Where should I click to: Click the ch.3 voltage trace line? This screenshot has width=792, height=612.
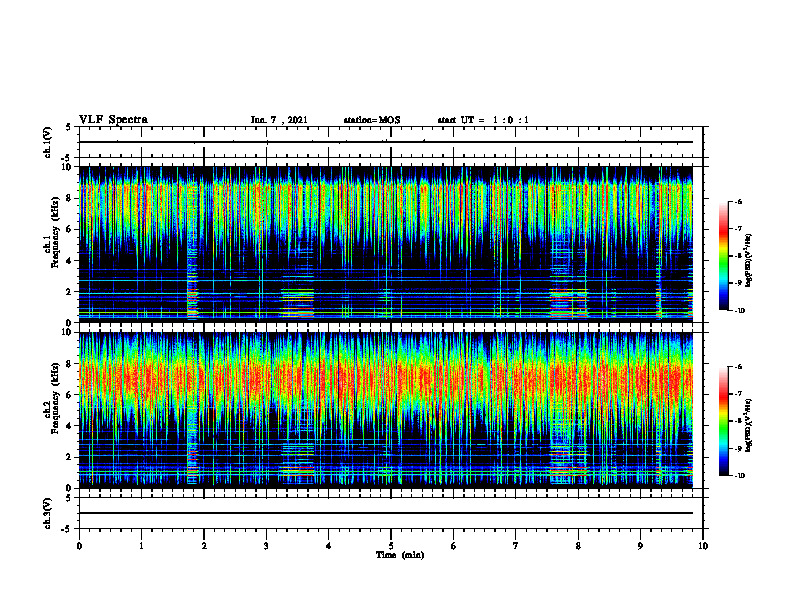[x=386, y=513]
